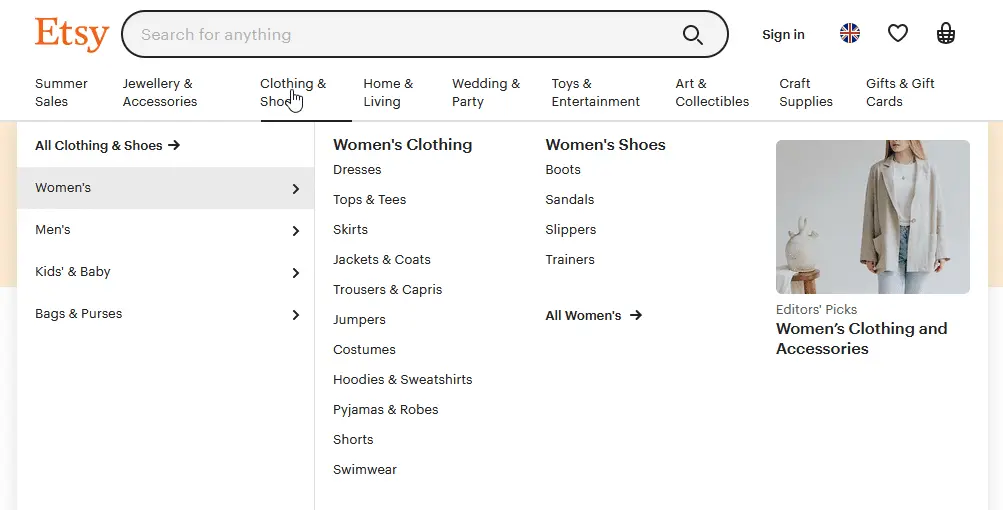Open favourites via the heart icon
This screenshot has height=510, width=1003.
click(898, 34)
